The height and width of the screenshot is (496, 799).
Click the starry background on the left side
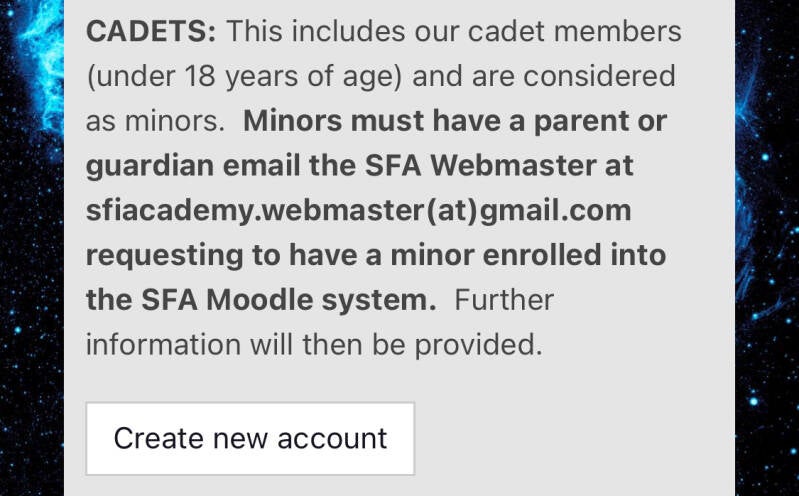(x=30, y=300)
